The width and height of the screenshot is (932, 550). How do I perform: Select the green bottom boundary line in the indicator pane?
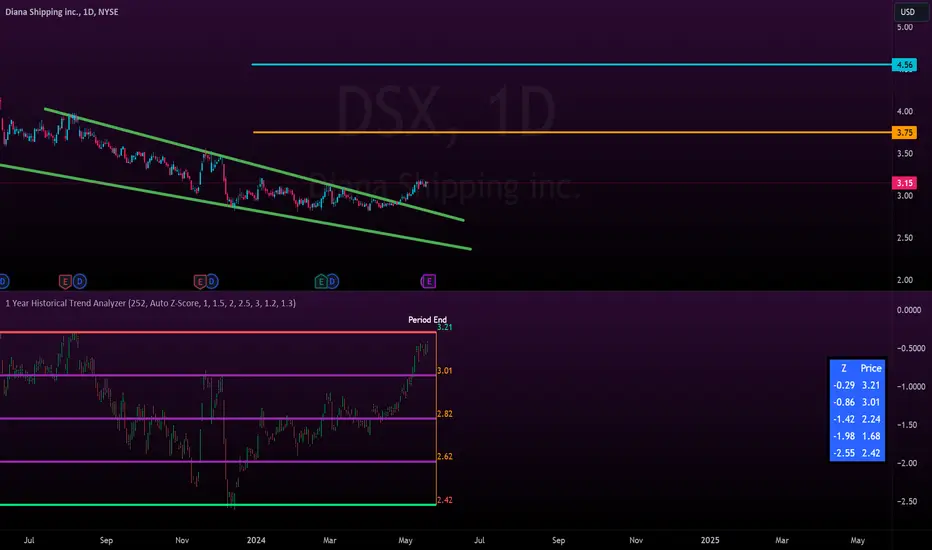tap(218, 505)
